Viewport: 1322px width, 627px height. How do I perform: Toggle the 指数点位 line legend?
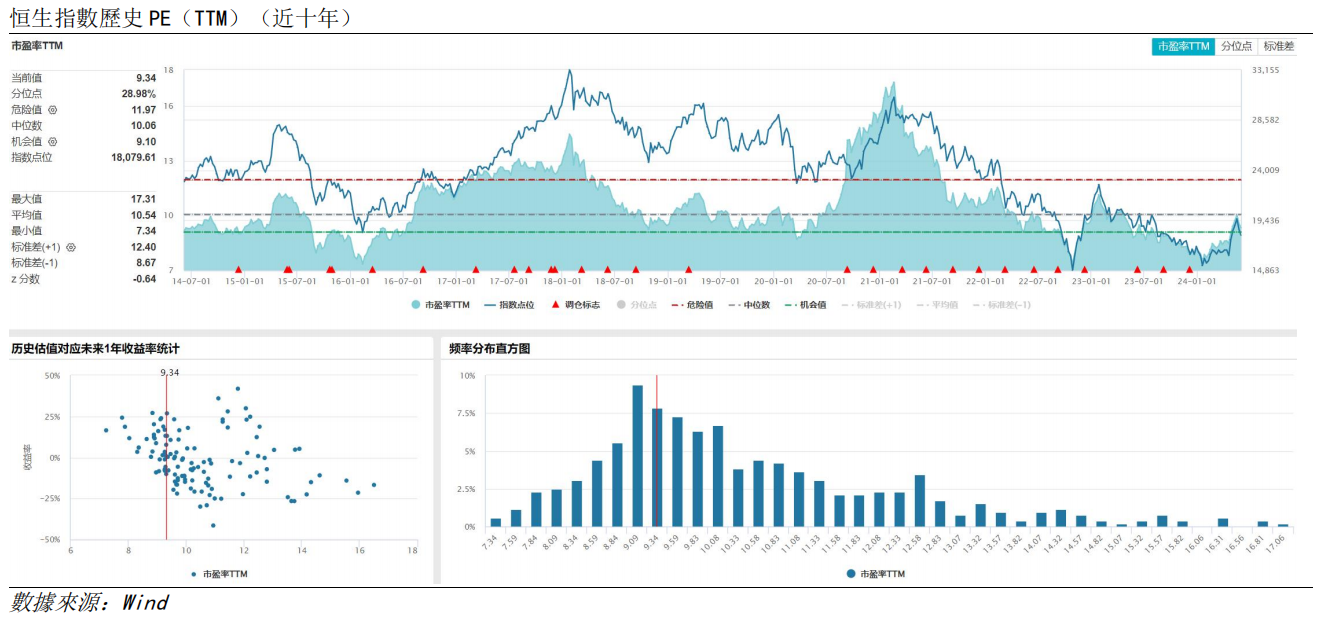point(509,304)
